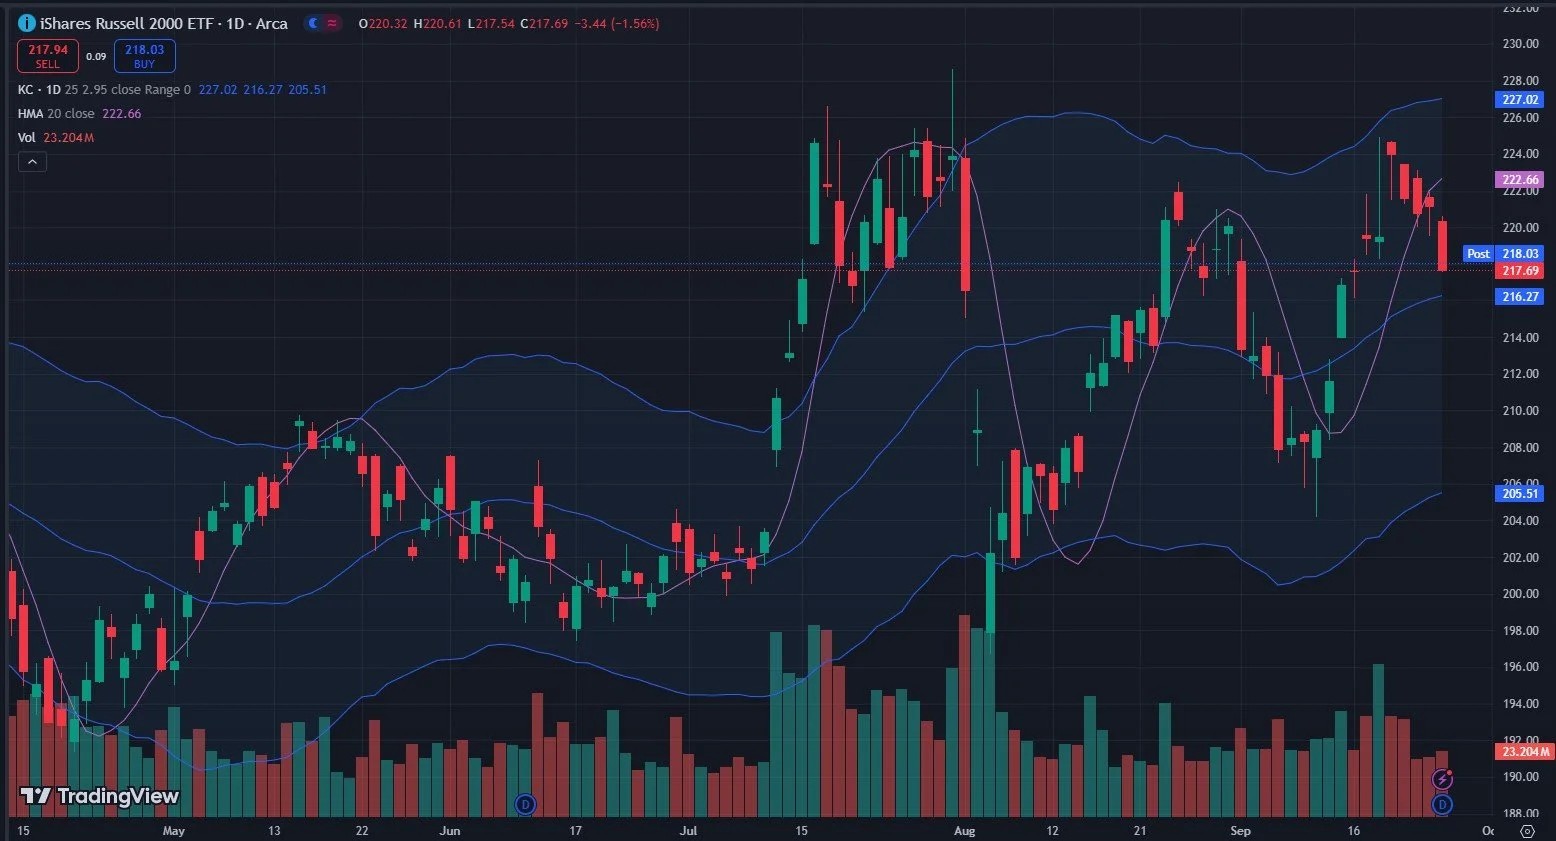1556x841 pixels.
Task: Collapse the indicator legend with the chevron
Action: click(x=32, y=162)
